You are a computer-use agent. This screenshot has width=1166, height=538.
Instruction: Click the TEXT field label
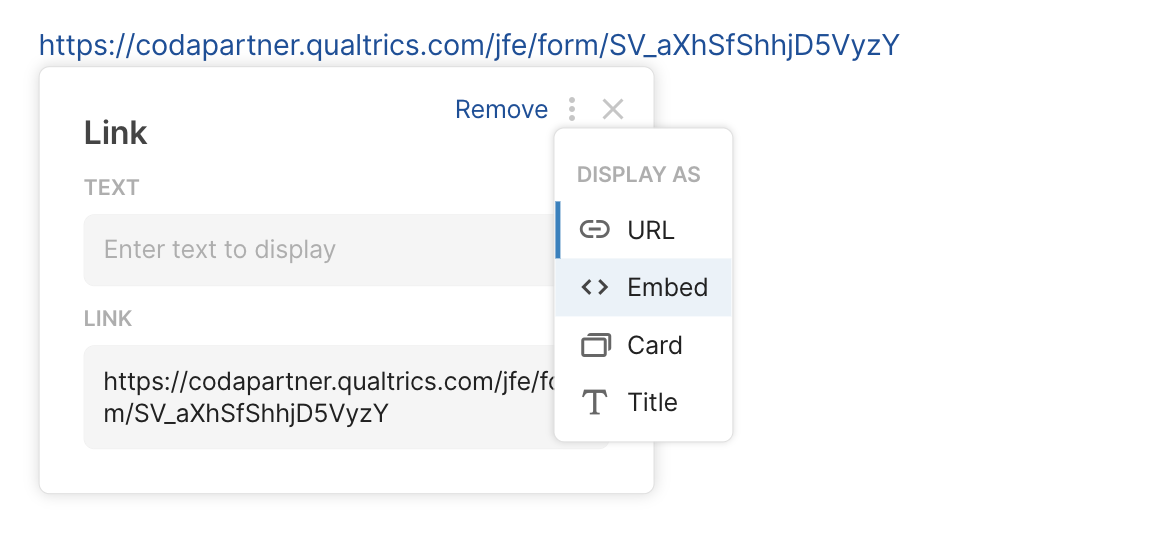[112, 187]
